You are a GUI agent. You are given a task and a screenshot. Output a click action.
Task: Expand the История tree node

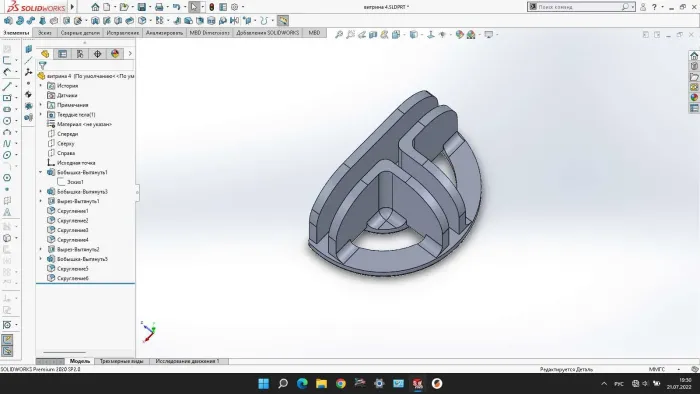point(41,86)
